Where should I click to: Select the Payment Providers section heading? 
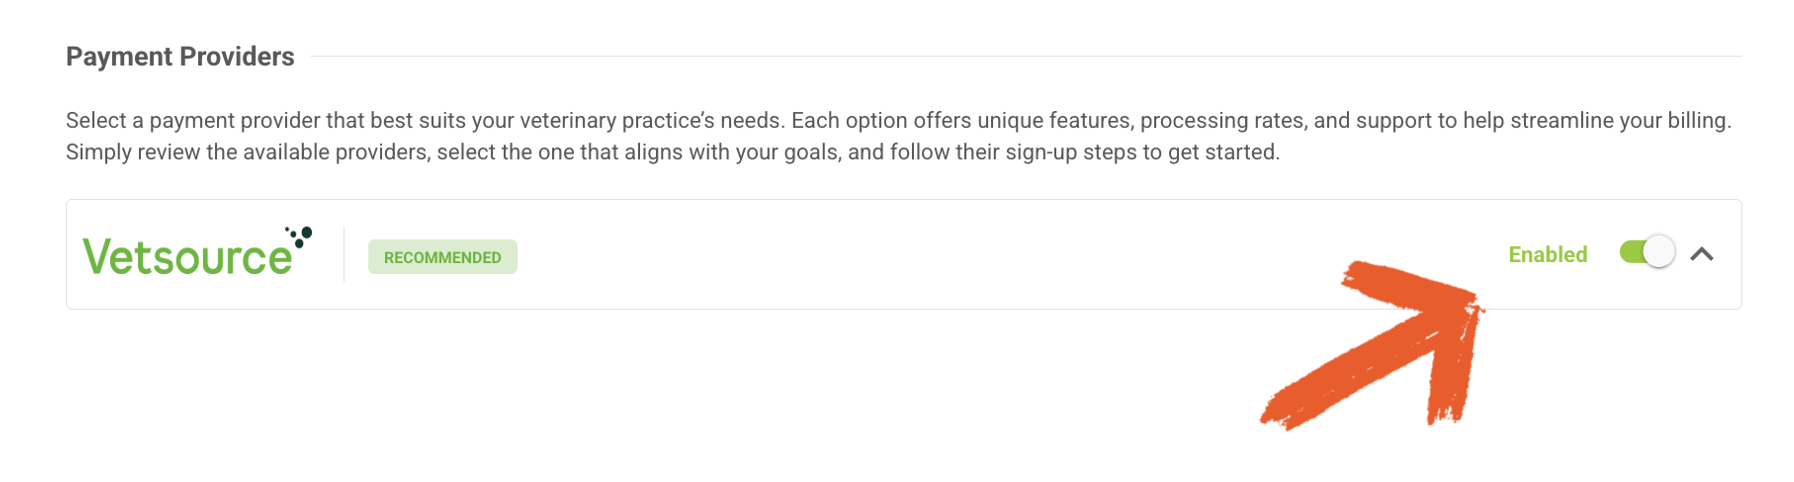[180, 57]
